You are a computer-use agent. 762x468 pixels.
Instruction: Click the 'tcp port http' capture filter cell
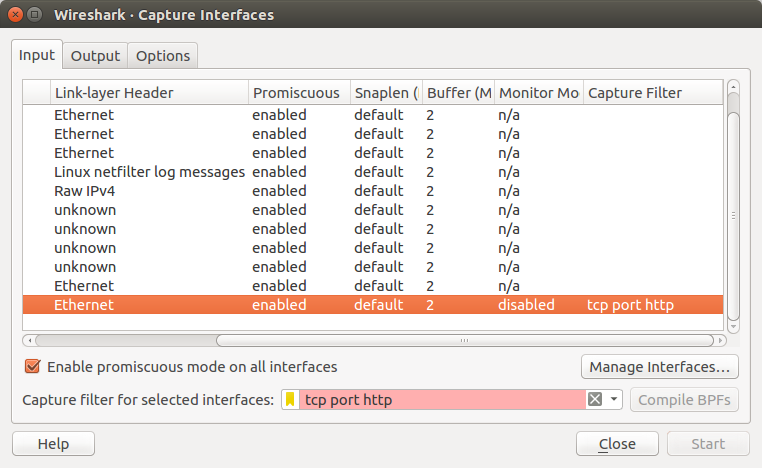click(630, 305)
